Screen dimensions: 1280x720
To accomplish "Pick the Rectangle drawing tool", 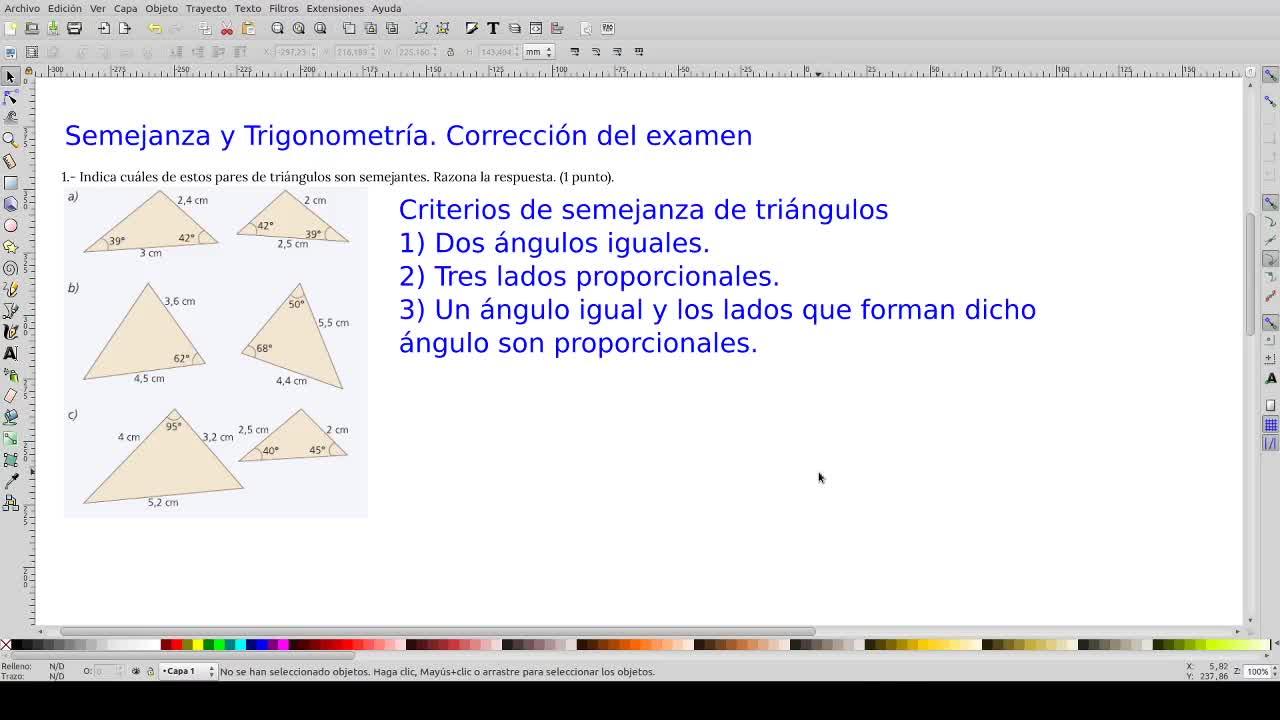I will pyautogui.click(x=11, y=183).
